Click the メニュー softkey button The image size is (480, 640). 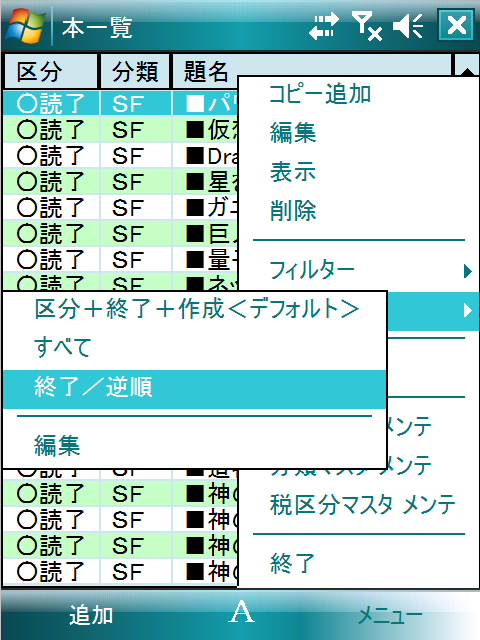tap(390, 616)
